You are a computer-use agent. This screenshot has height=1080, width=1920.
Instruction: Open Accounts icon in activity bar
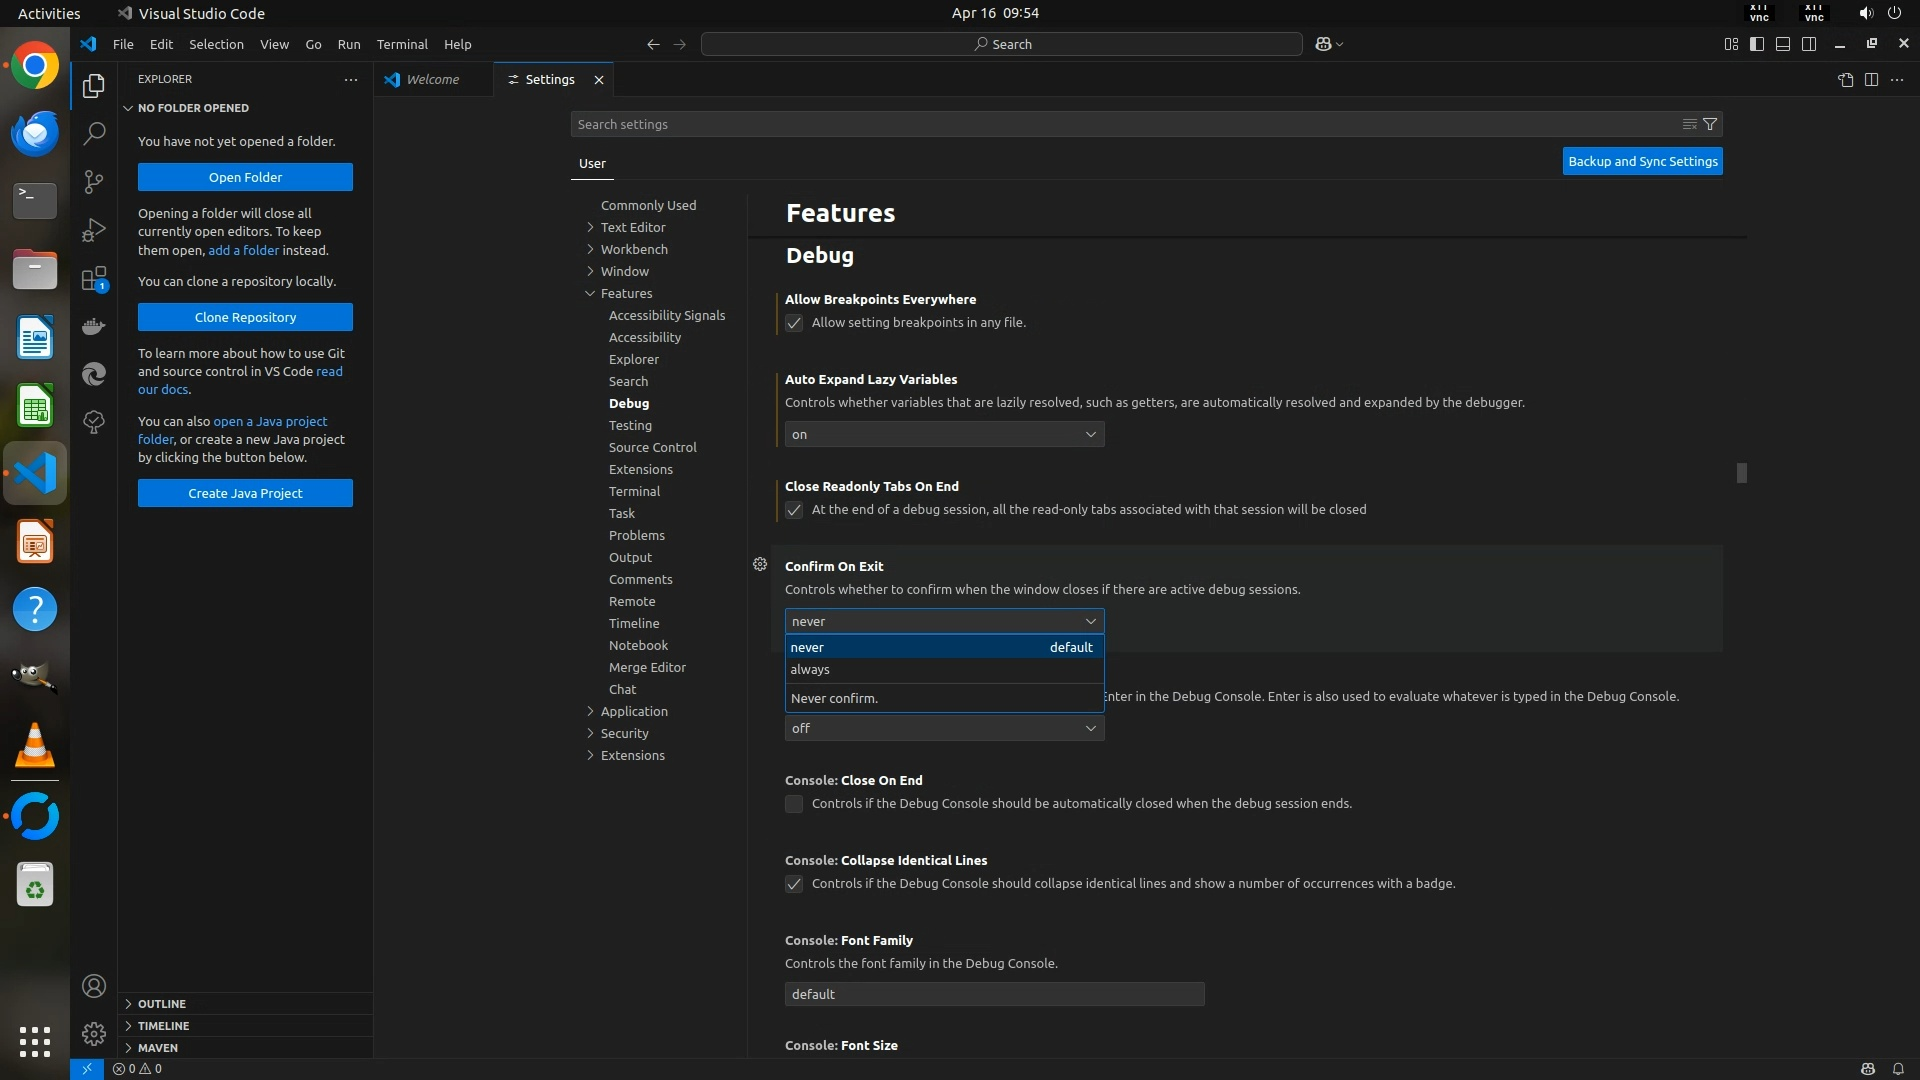(94, 986)
